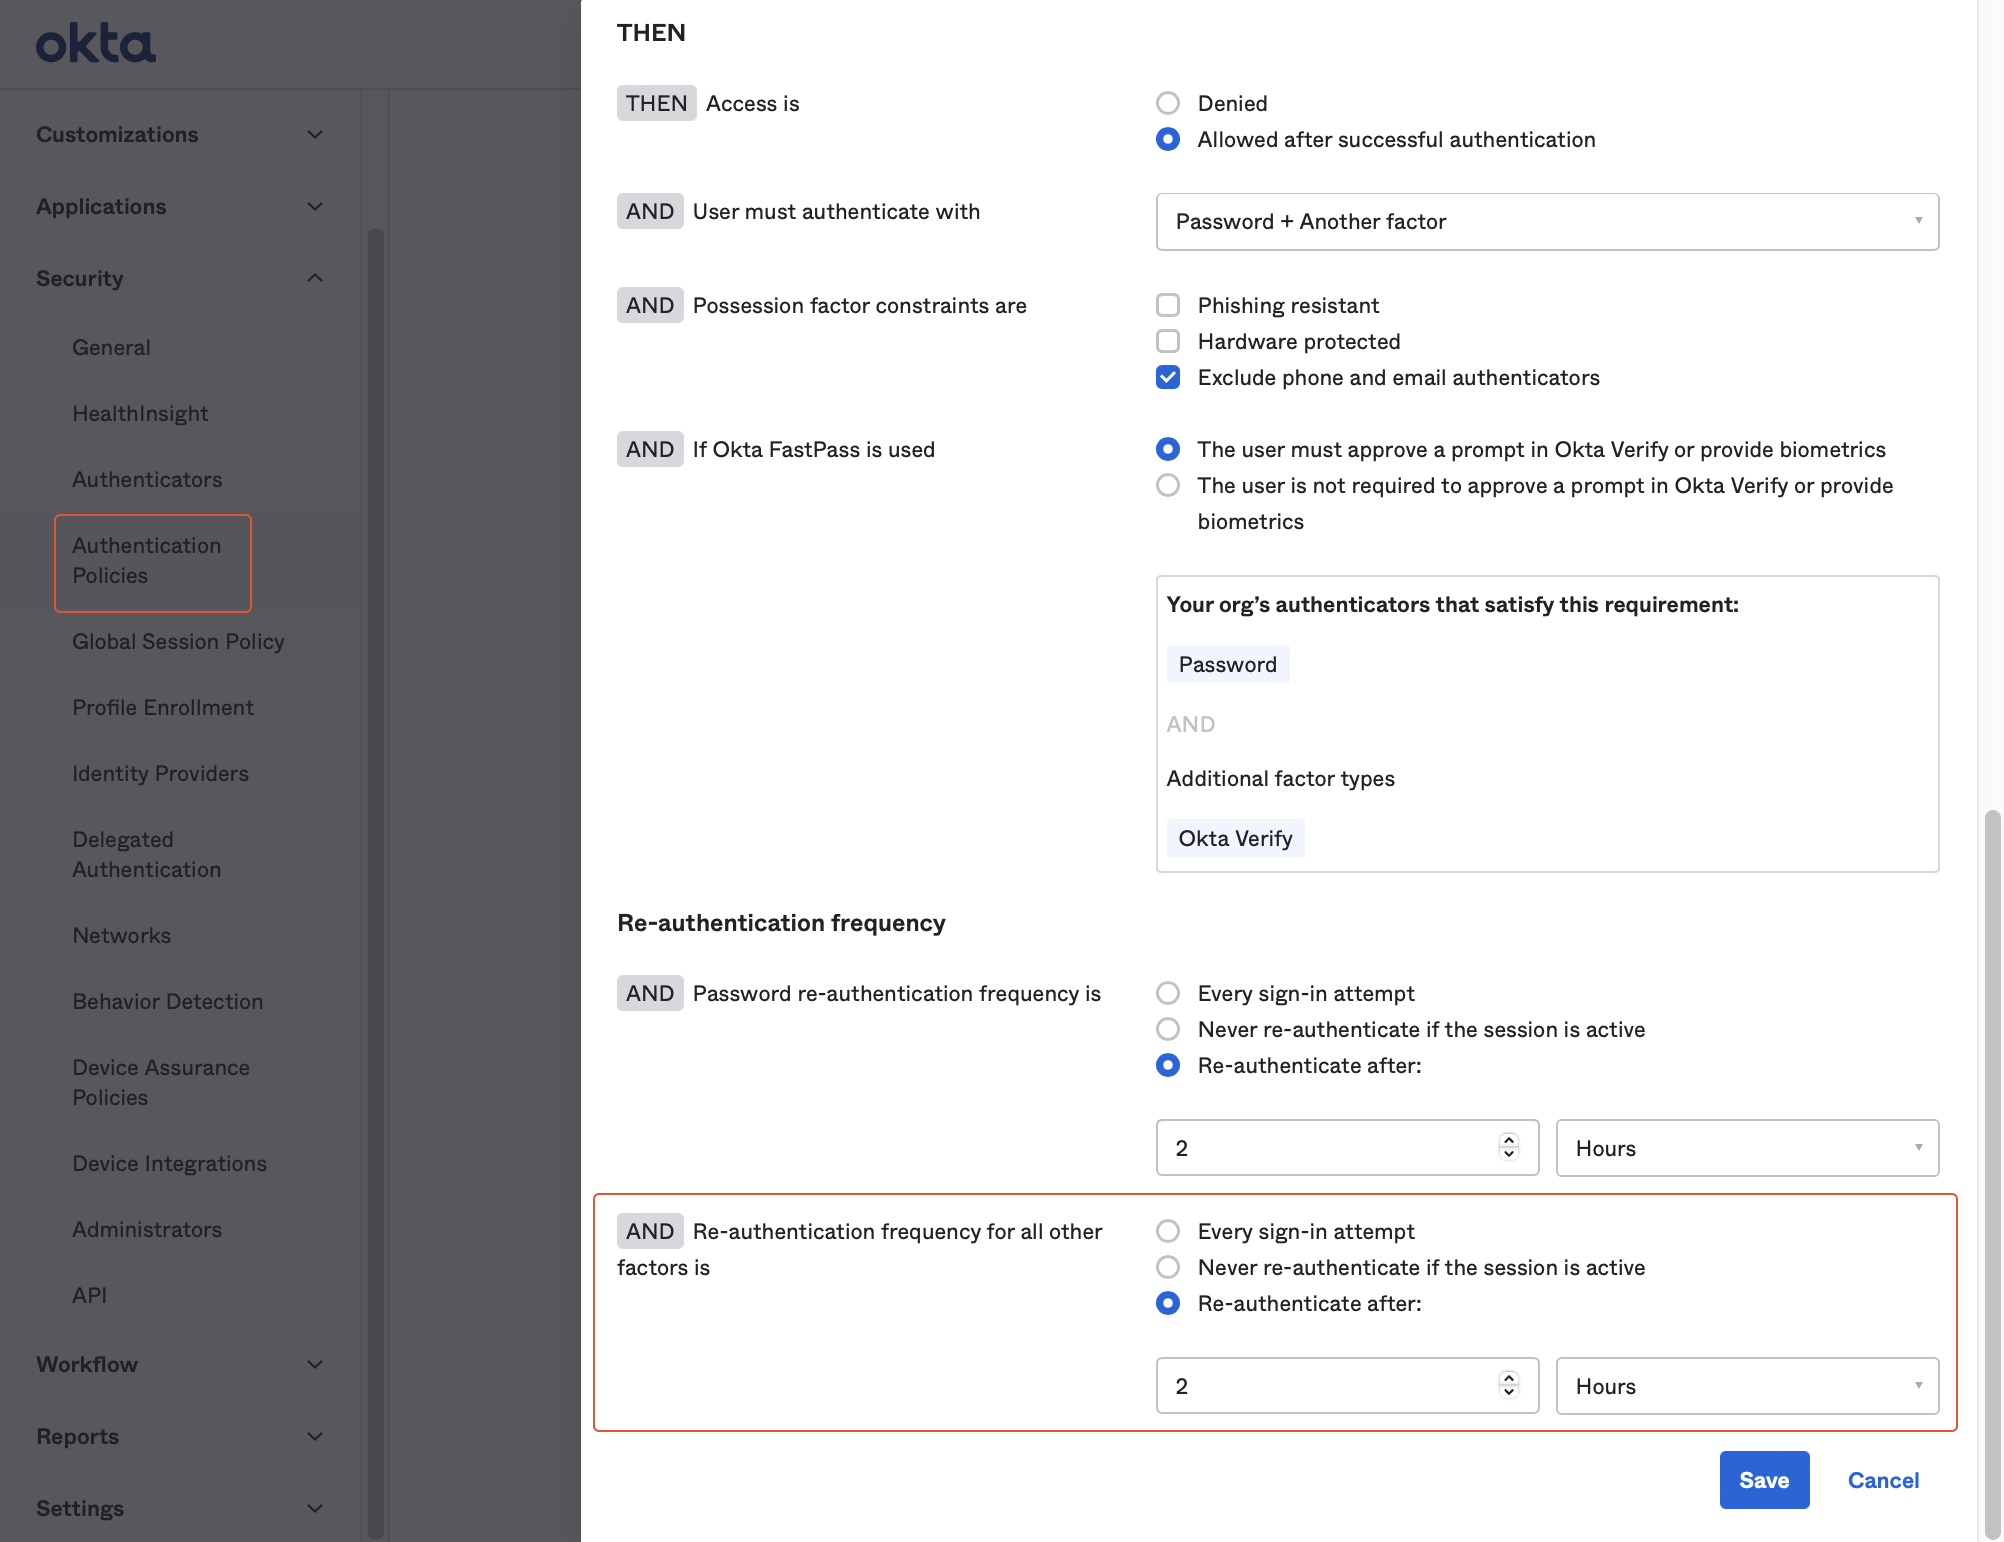Save the authentication policy rule
The width and height of the screenshot is (2004, 1542).
[x=1764, y=1480]
